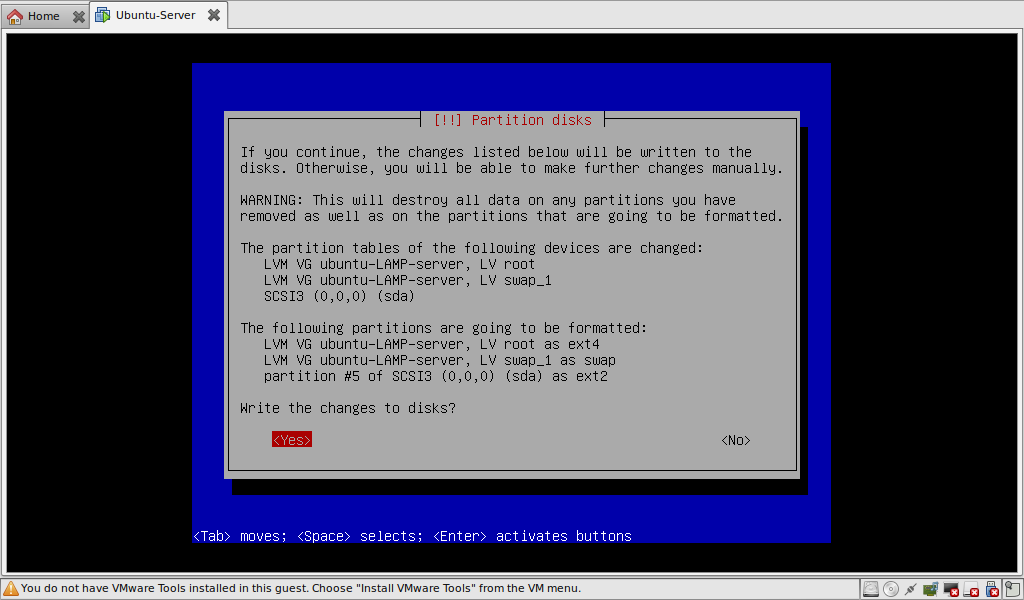Screen dimensions: 1024x600
Task: Switch to the Home tab
Action: [x=44, y=16]
